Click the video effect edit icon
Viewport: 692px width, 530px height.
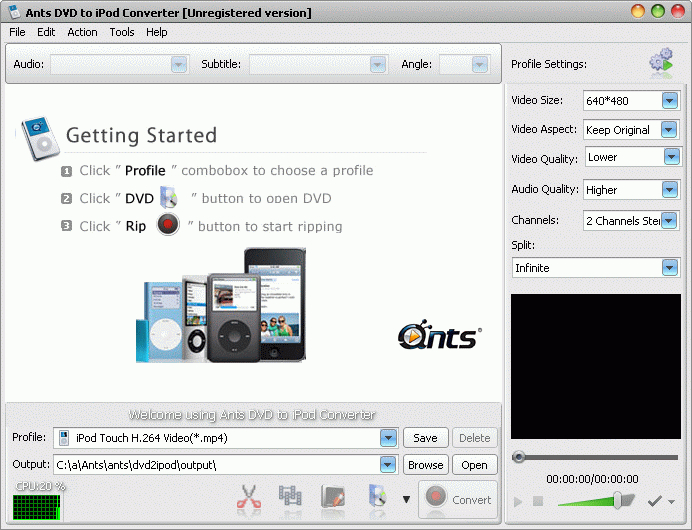coord(333,496)
